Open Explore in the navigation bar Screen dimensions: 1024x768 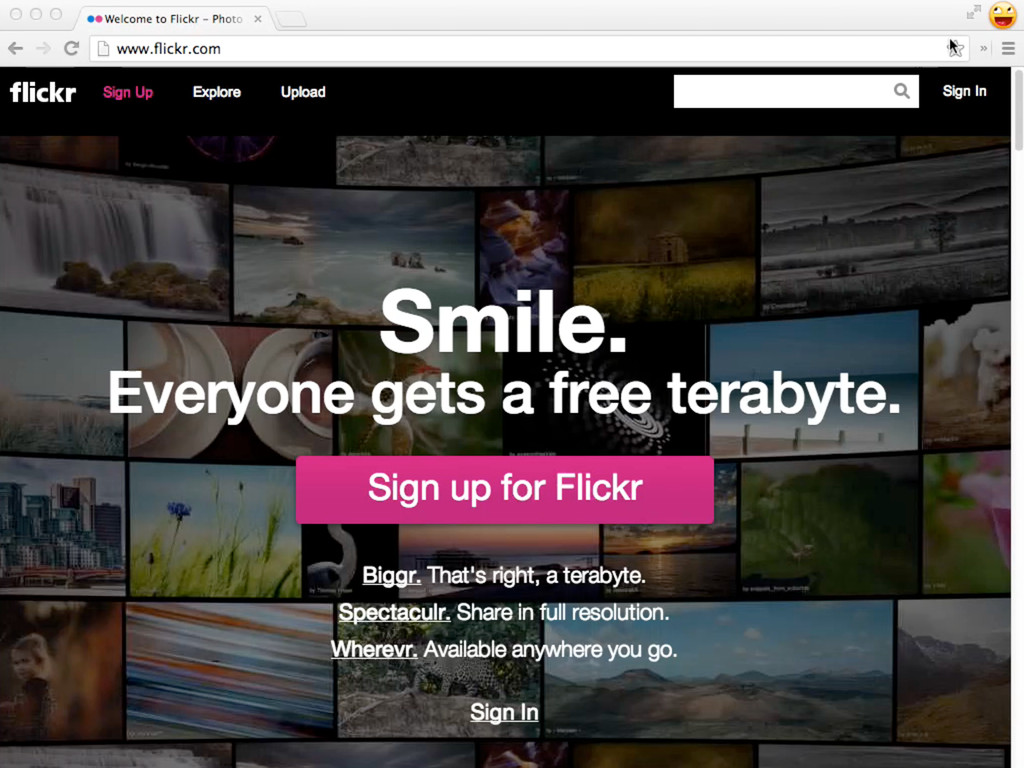pyautogui.click(x=217, y=92)
